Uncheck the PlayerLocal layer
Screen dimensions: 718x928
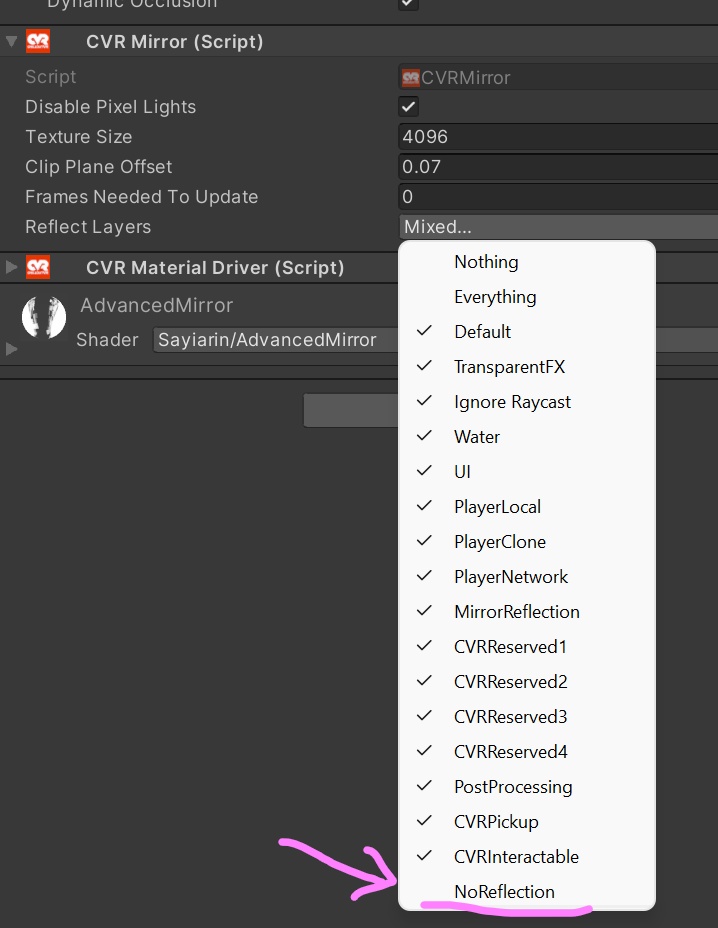tap(527, 506)
